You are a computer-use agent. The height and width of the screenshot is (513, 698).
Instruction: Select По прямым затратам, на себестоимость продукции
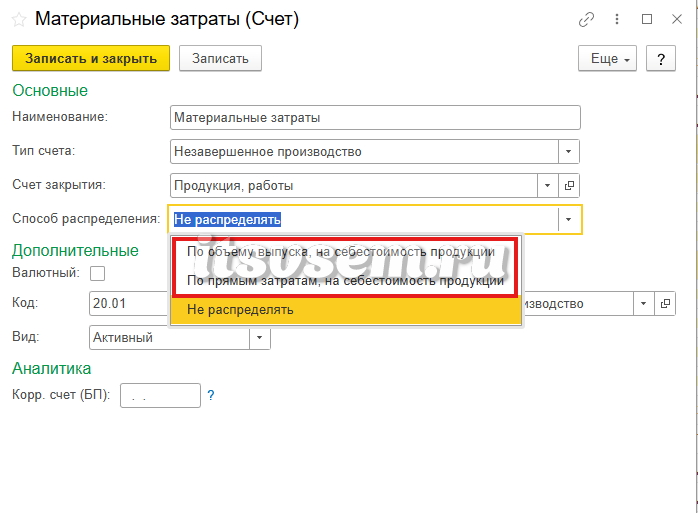click(x=345, y=281)
